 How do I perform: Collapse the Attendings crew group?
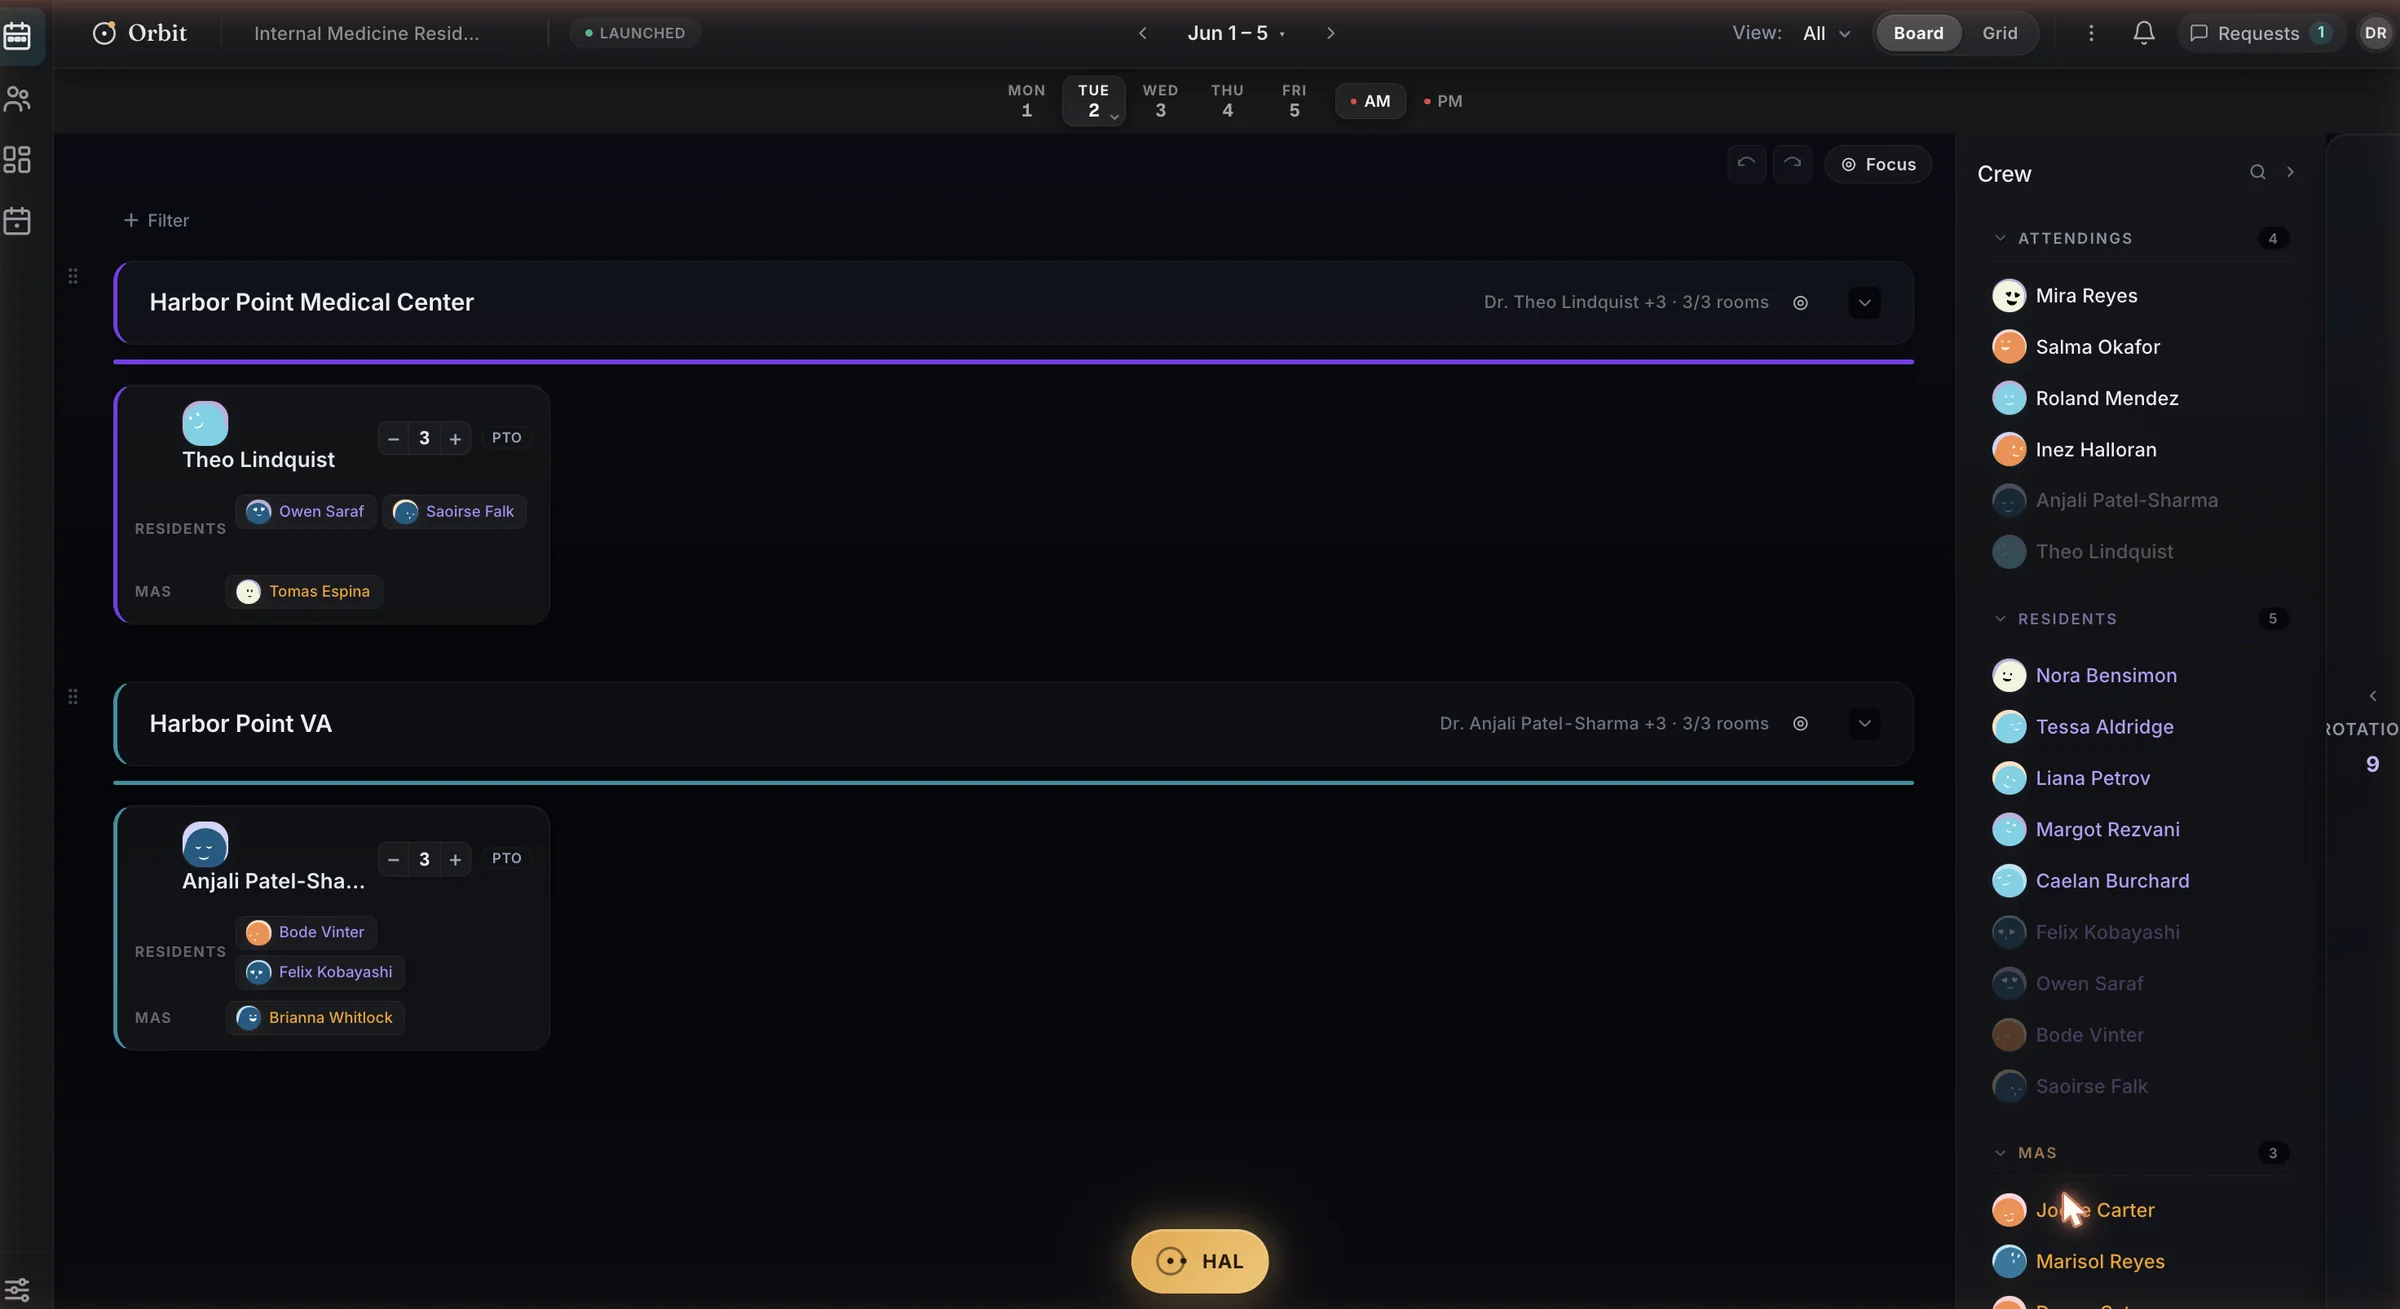click(2000, 238)
